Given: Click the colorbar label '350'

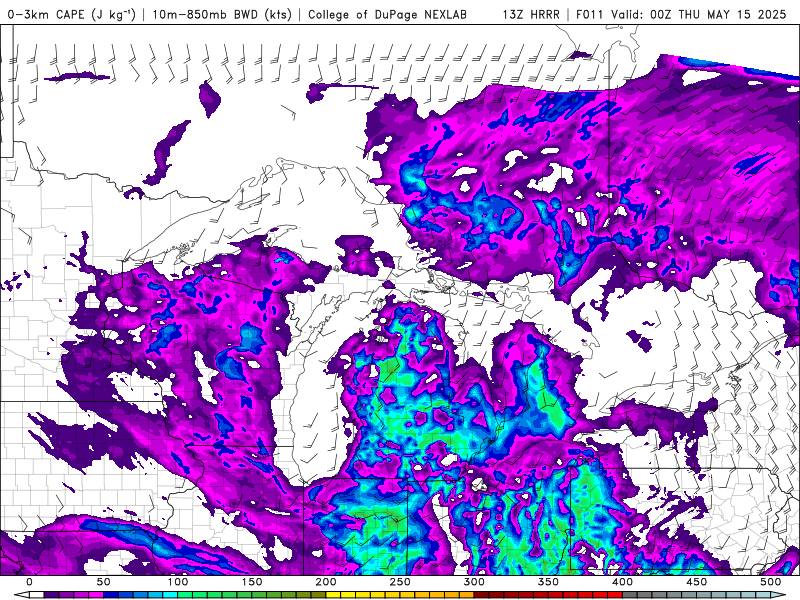Looking at the screenshot, I should (548, 582).
